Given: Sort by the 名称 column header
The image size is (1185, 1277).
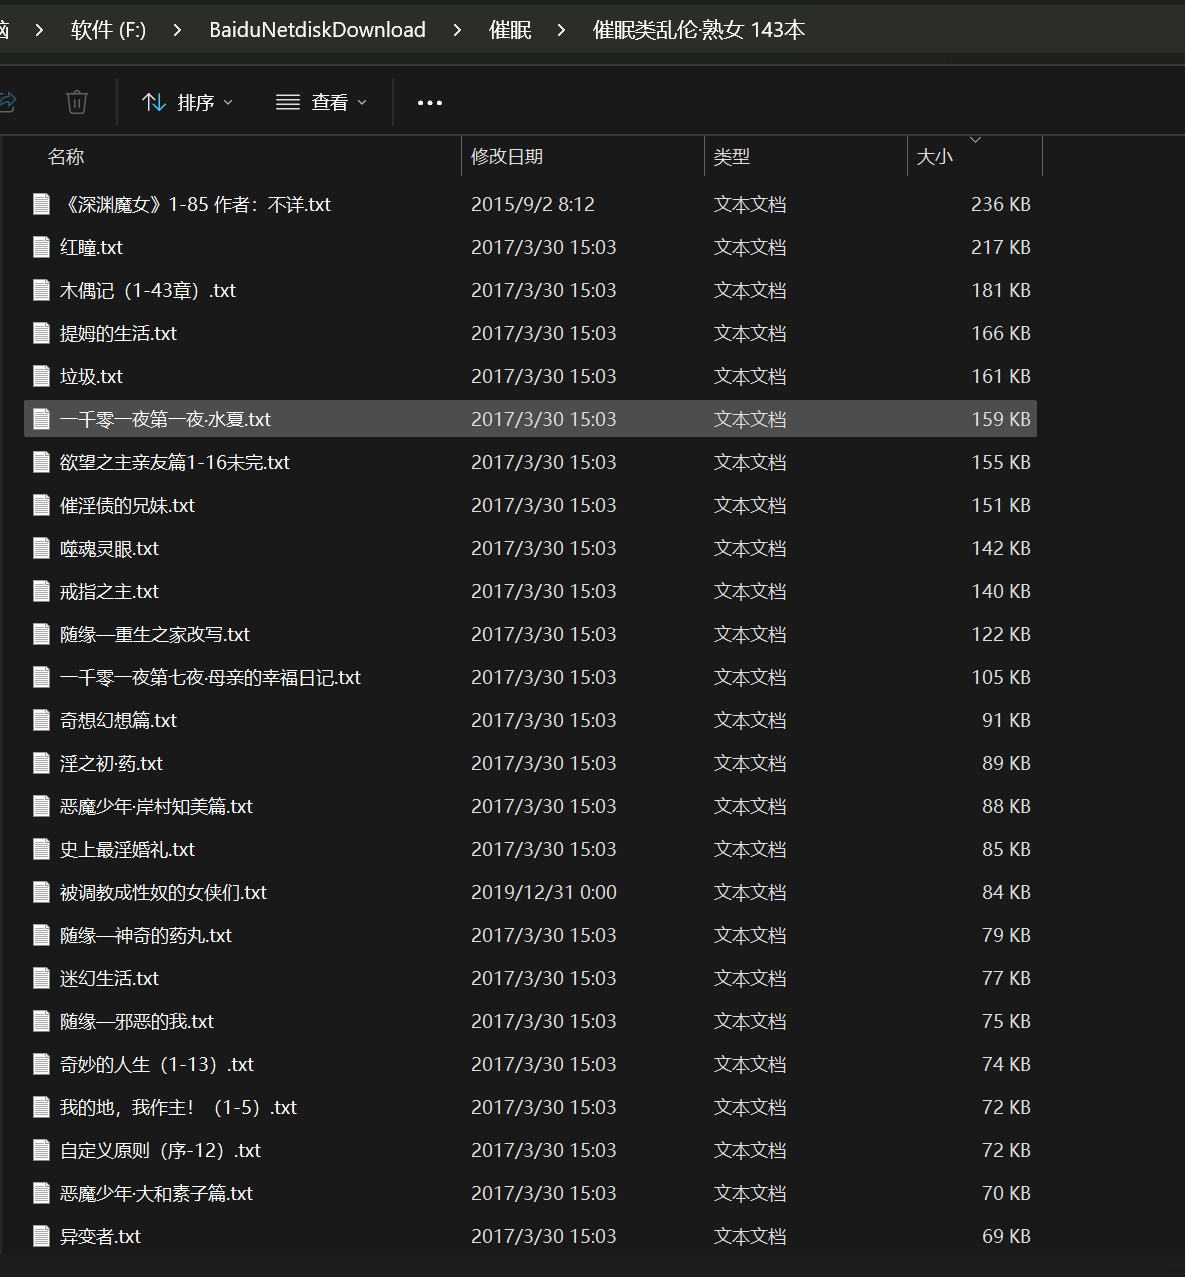Looking at the screenshot, I should (x=66, y=157).
